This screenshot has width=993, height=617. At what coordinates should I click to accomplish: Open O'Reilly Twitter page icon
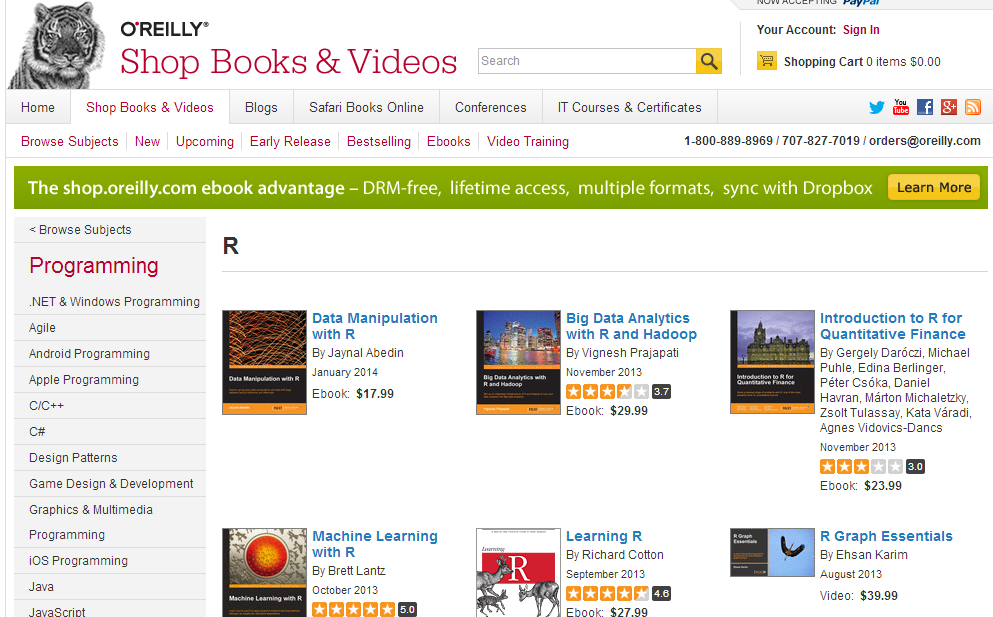point(877,107)
